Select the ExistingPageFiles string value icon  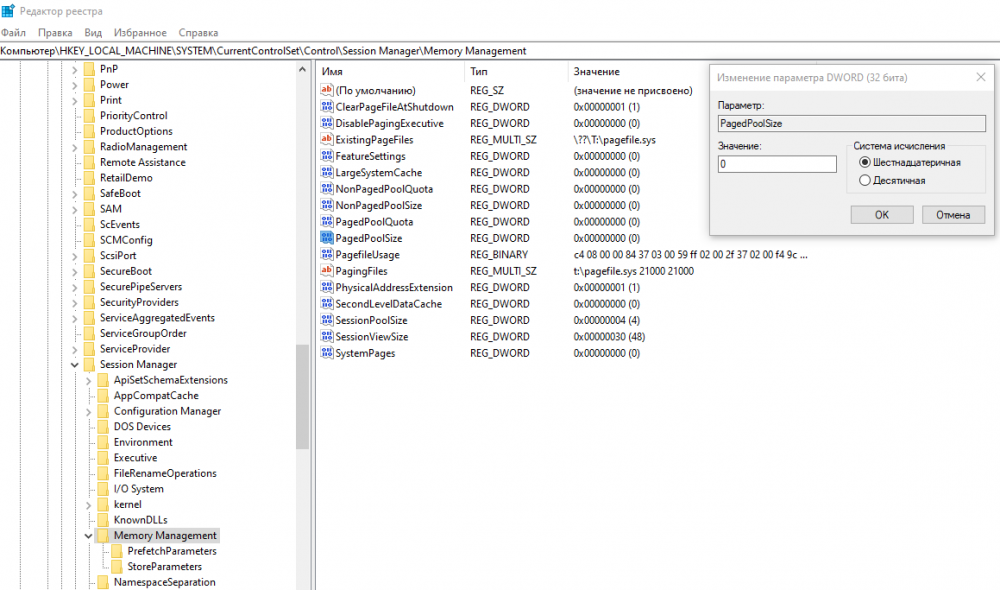click(x=326, y=140)
